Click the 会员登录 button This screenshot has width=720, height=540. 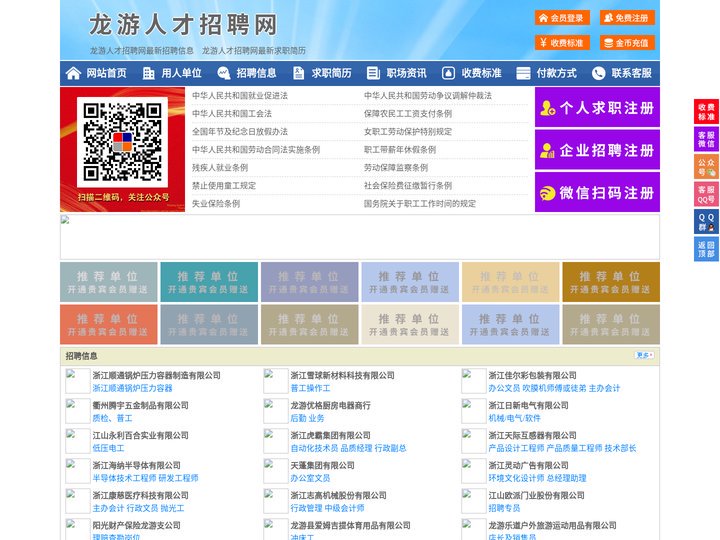coord(562,18)
